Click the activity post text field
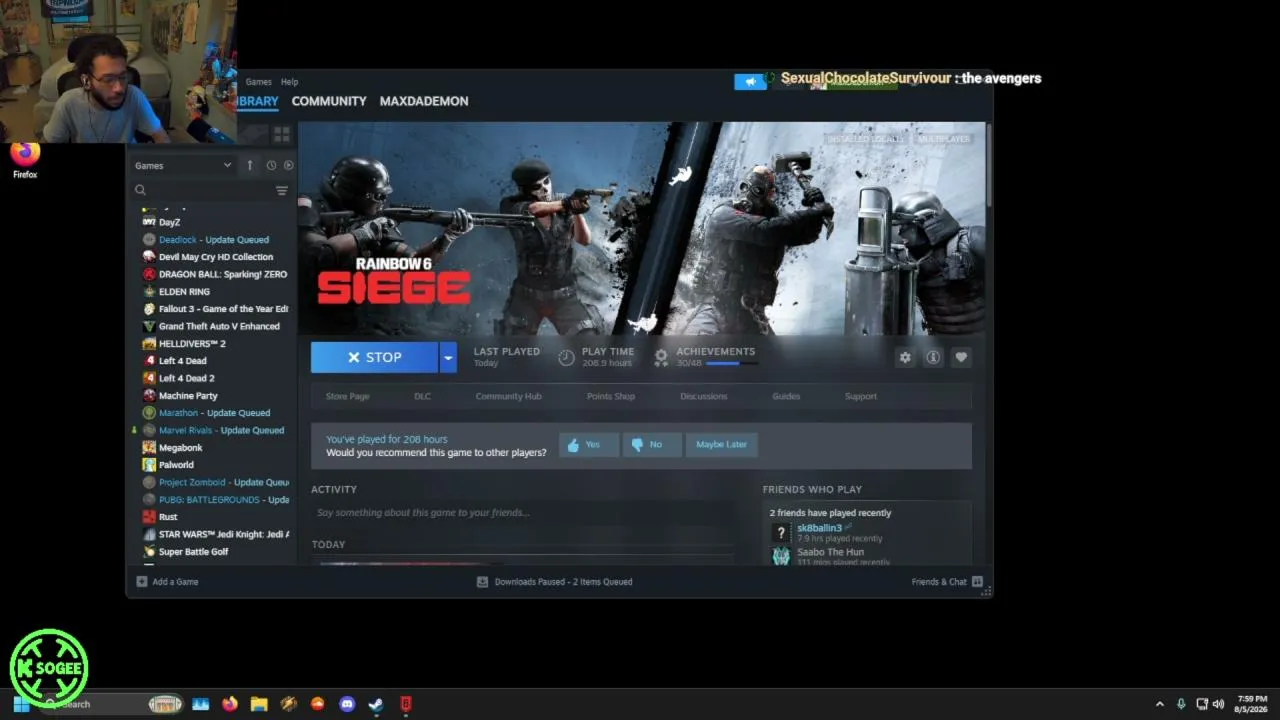The image size is (1280, 720). tap(523, 513)
